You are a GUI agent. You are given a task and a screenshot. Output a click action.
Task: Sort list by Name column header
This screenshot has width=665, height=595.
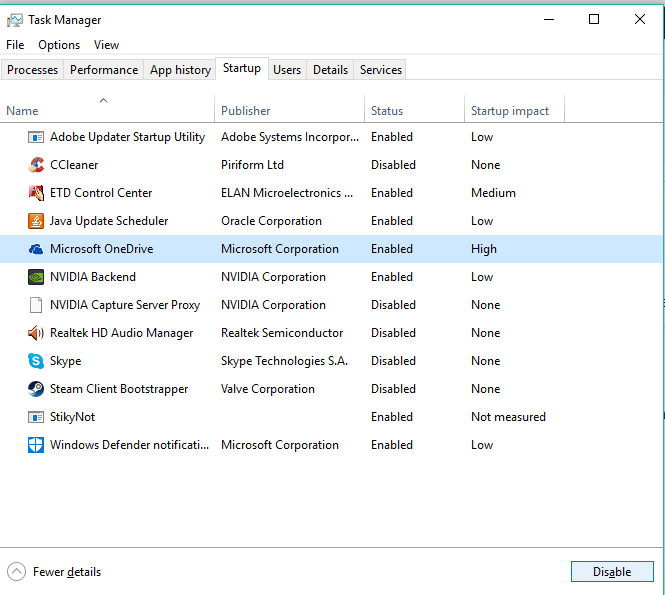[22, 111]
